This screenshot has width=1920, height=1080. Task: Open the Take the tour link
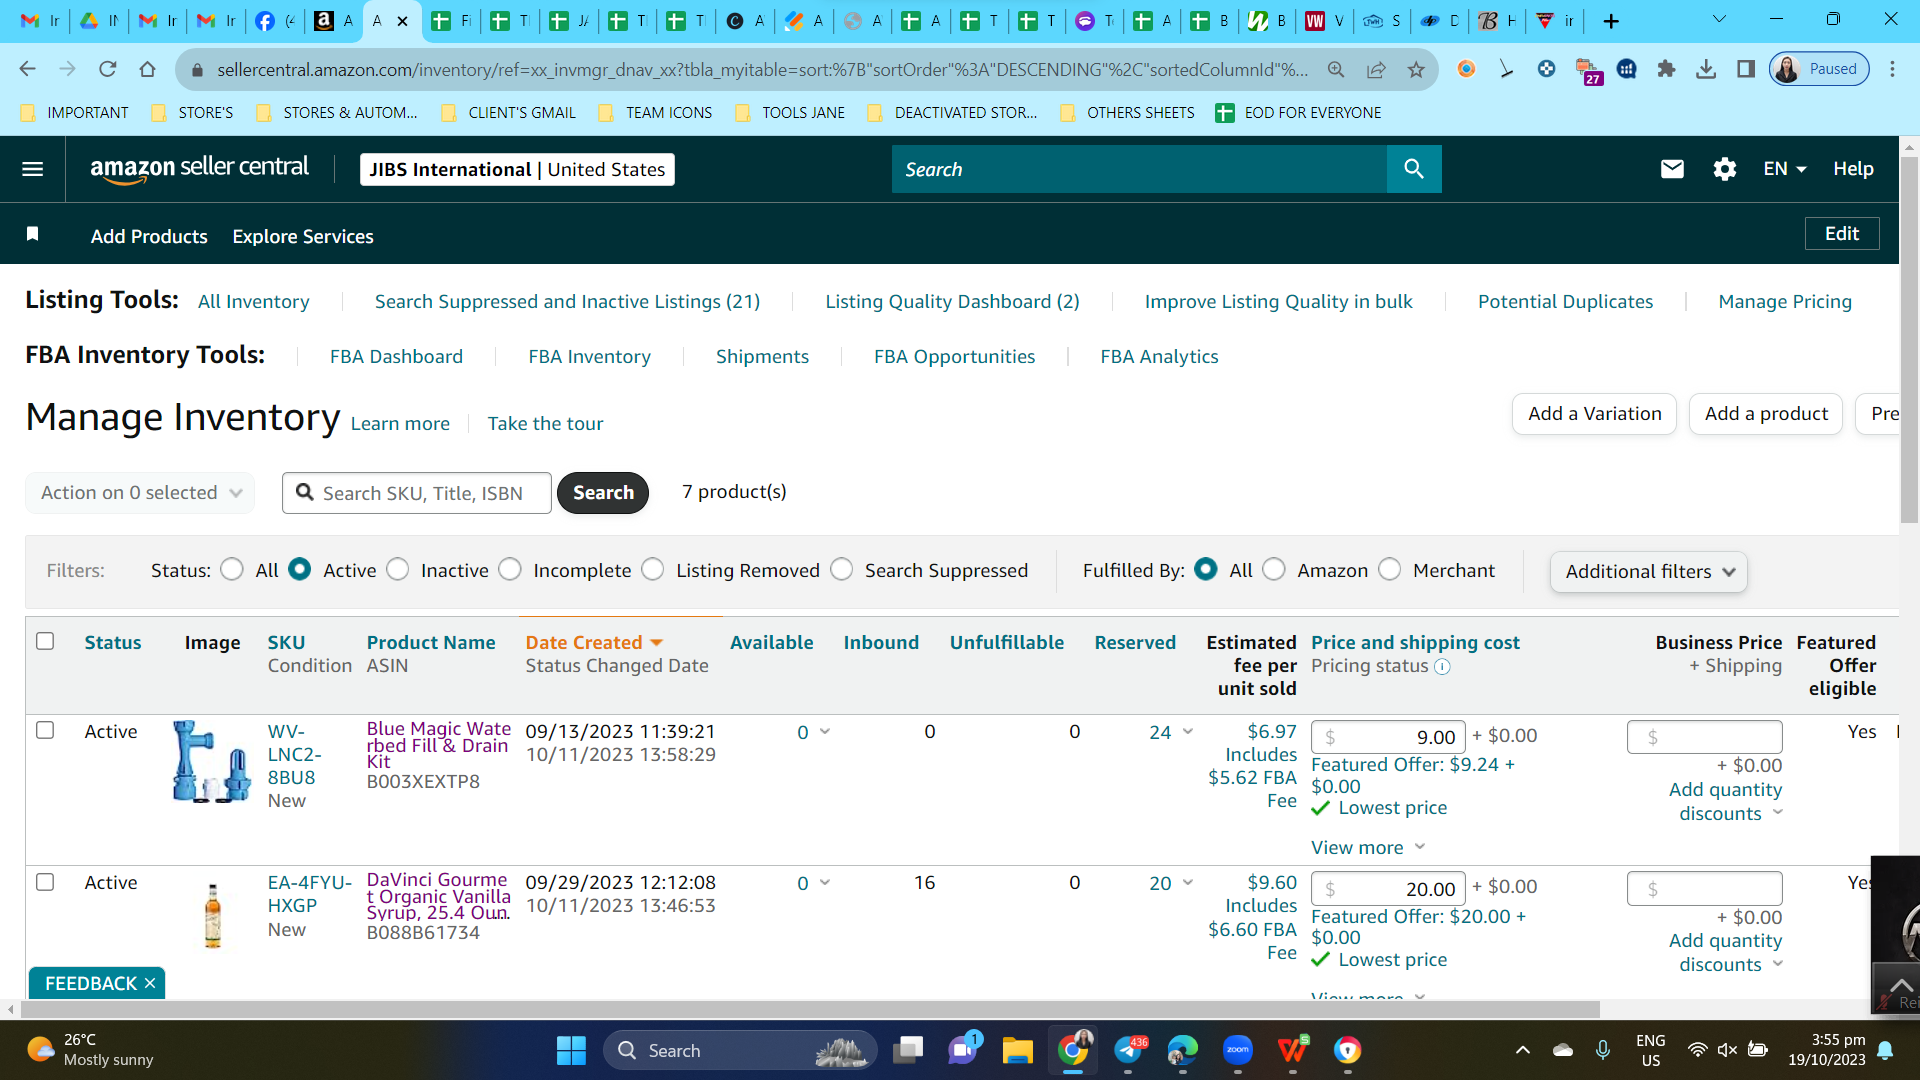pyautogui.click(x=545, y=424)
